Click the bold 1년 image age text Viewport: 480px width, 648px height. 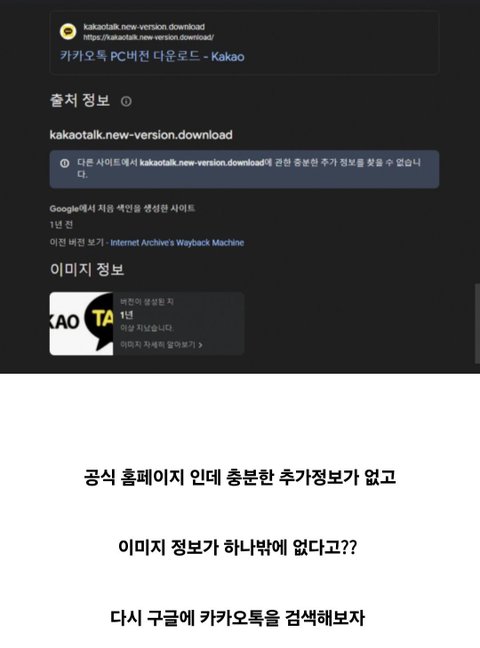127,315
